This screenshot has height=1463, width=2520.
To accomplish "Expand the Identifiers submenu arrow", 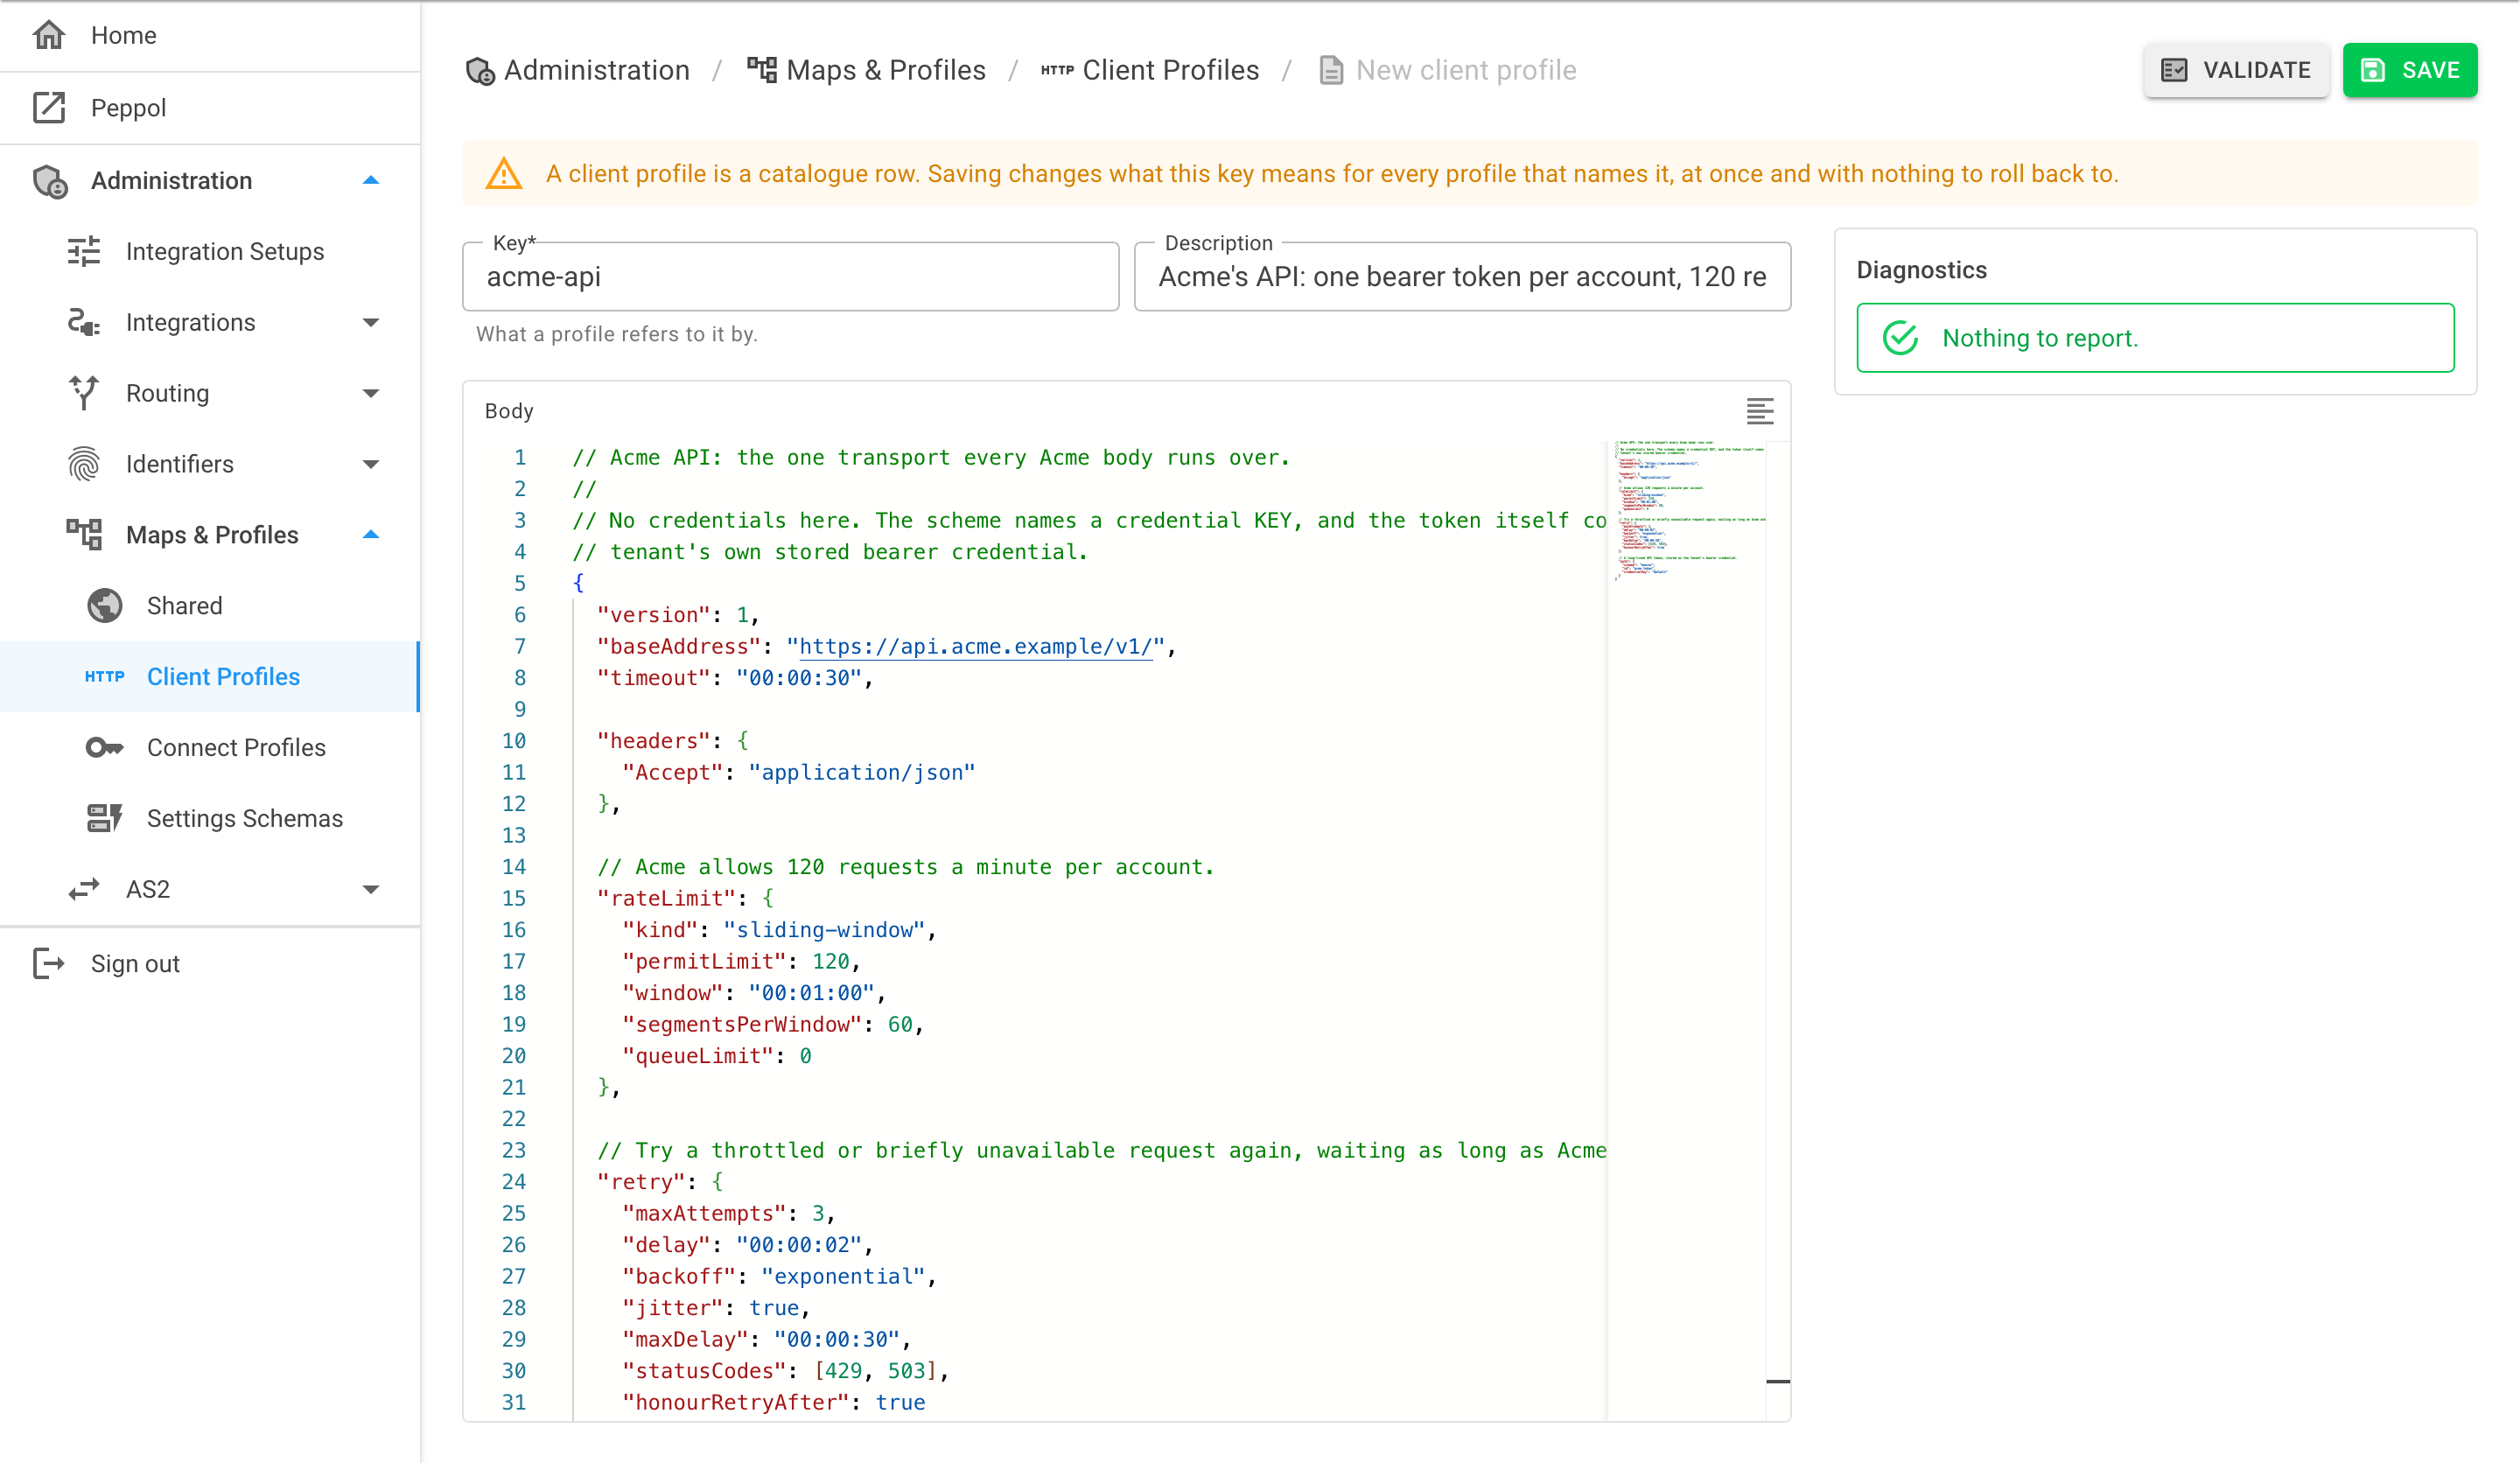I will pyautogui.click(x=371, y=464).
